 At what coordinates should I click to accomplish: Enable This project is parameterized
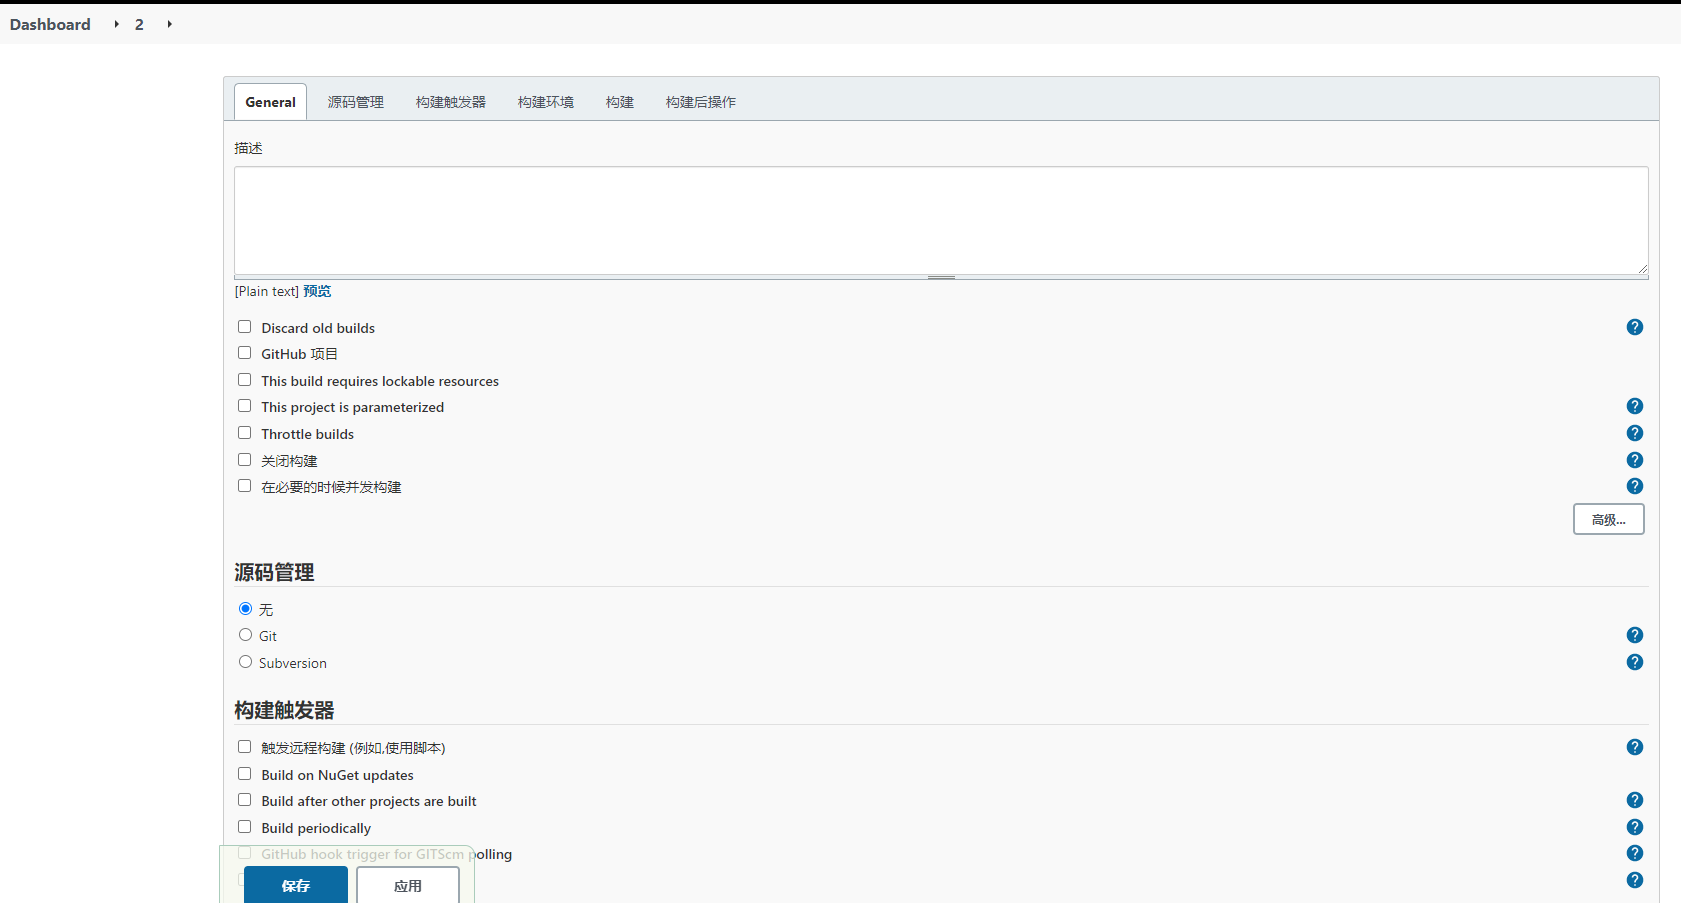244,406
